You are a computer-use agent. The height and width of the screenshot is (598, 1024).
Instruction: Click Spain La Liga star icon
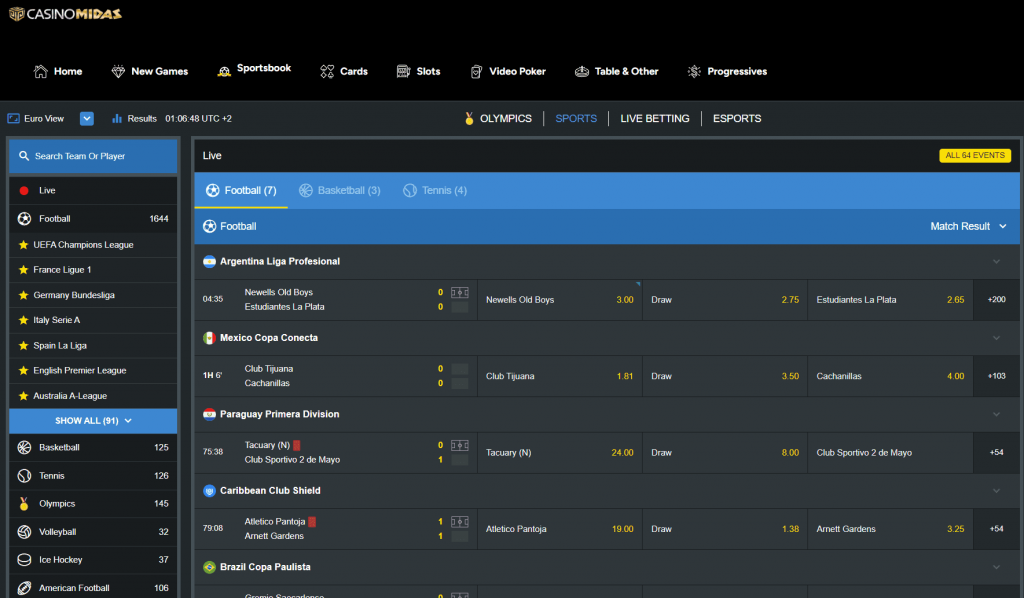[x=24, y=345]
